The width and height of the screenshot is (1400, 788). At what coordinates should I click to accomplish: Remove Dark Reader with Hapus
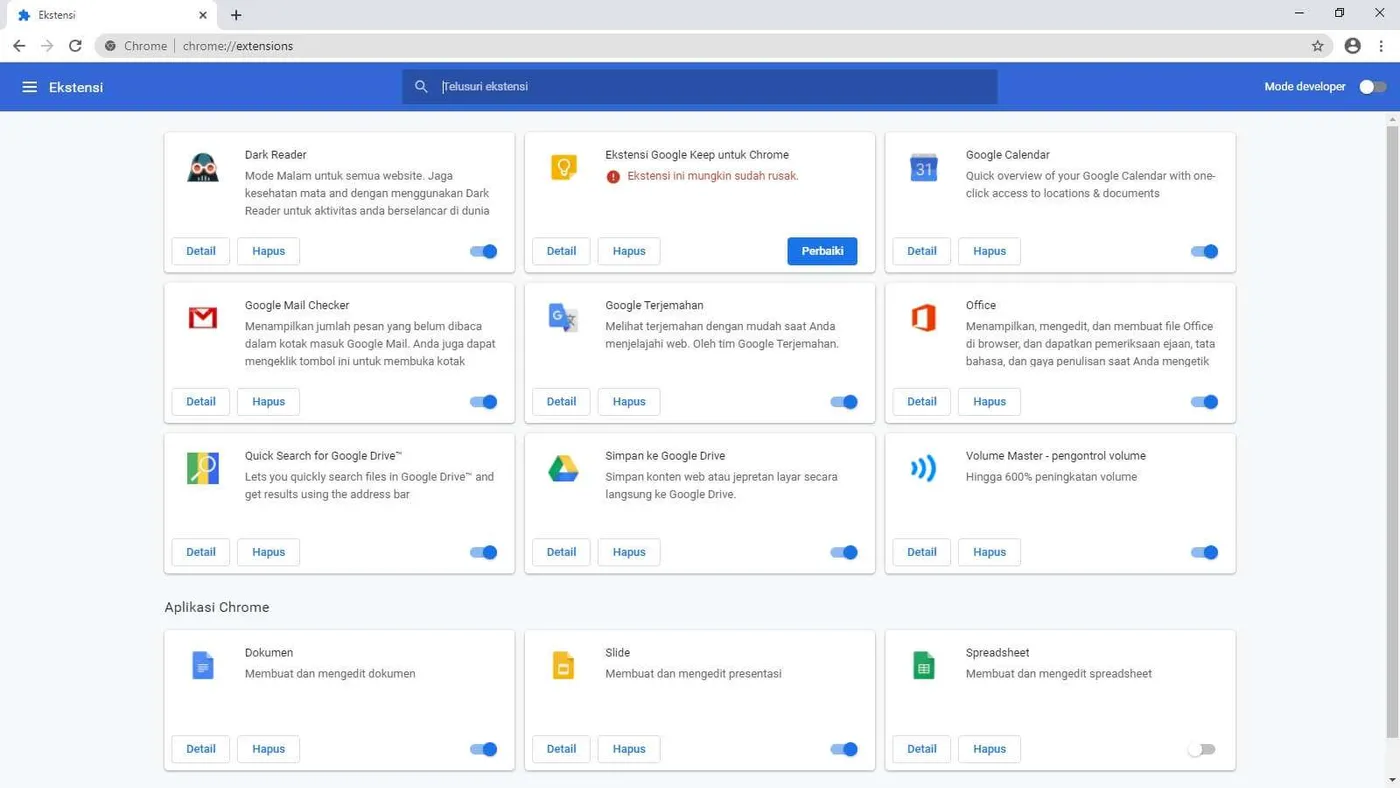(269, 251)
